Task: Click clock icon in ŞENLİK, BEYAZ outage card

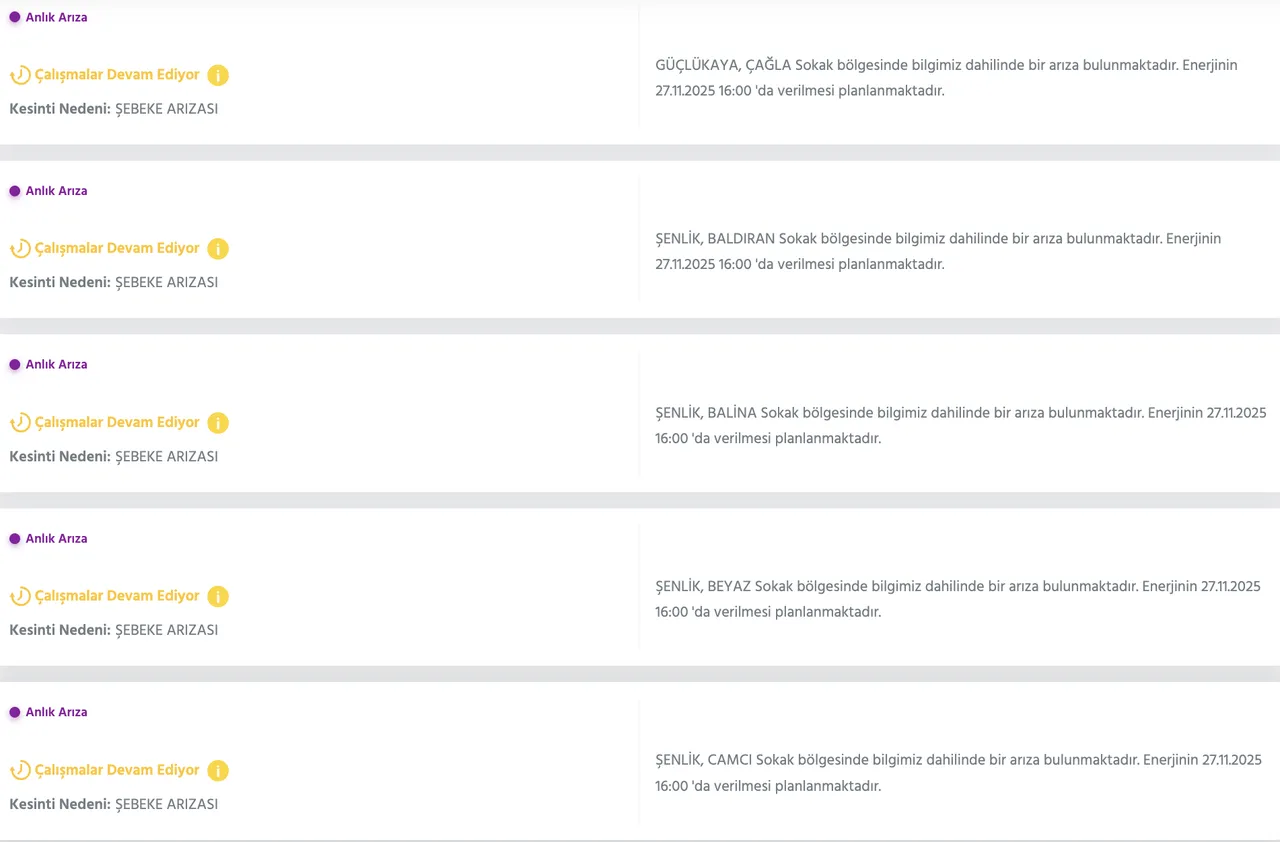Action: [x=20, y=596]
